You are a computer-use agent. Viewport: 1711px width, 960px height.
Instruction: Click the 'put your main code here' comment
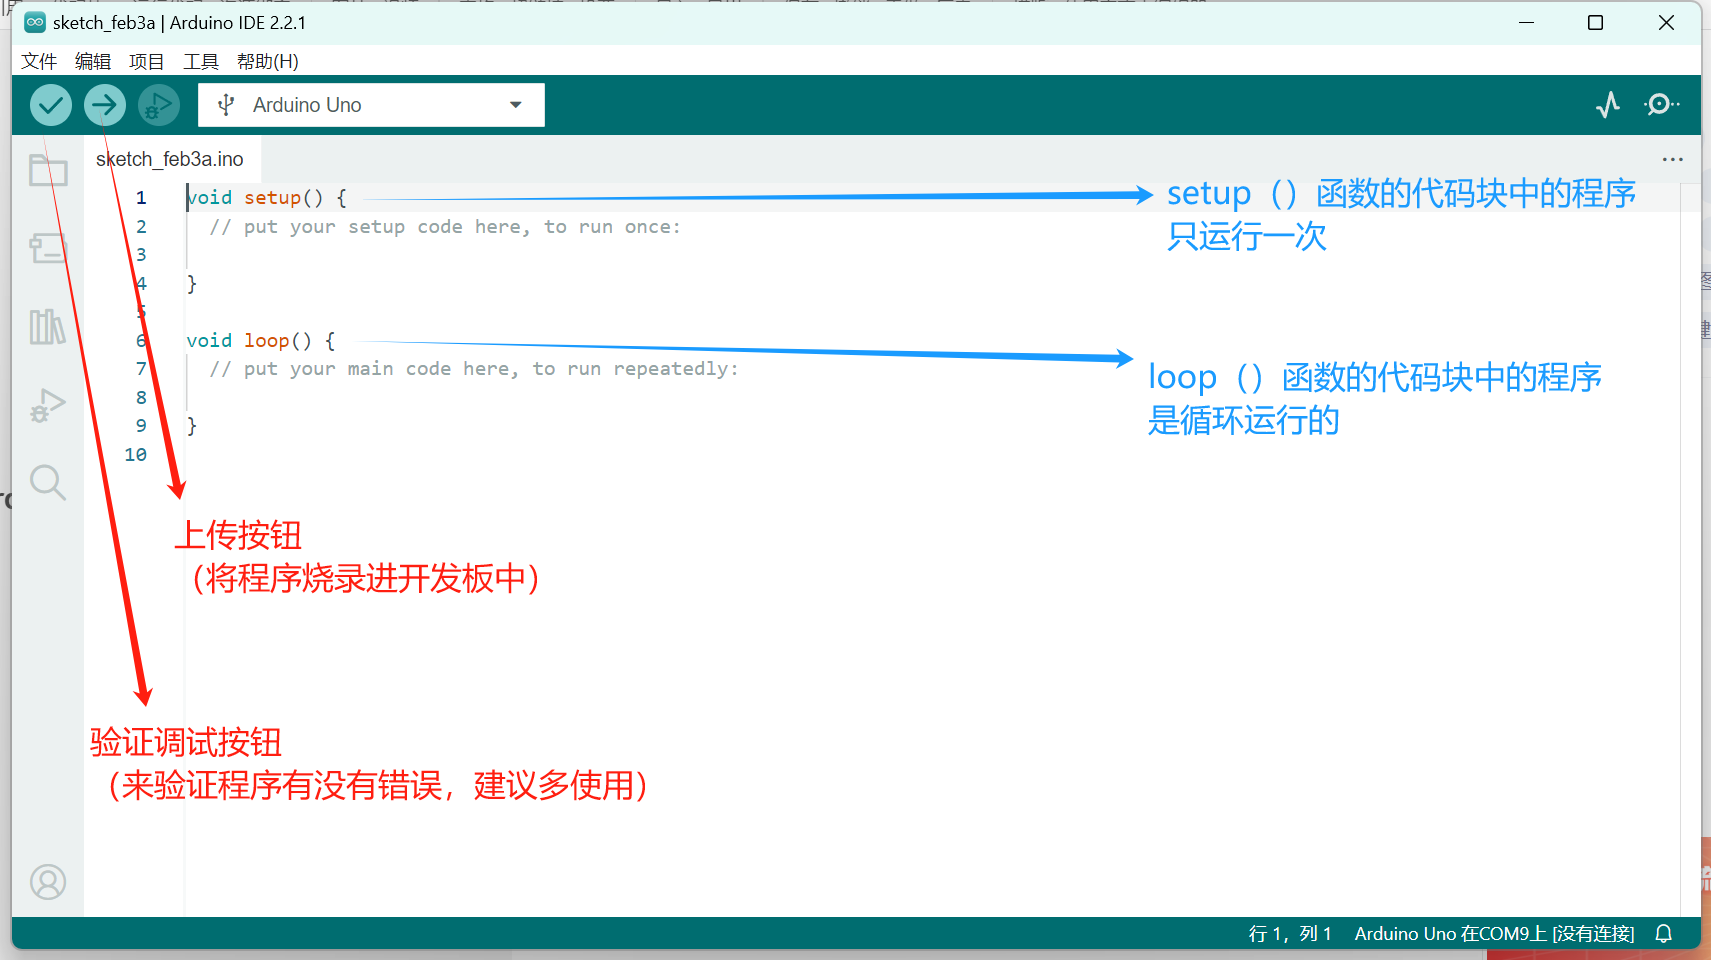click(x=474, y=369)
